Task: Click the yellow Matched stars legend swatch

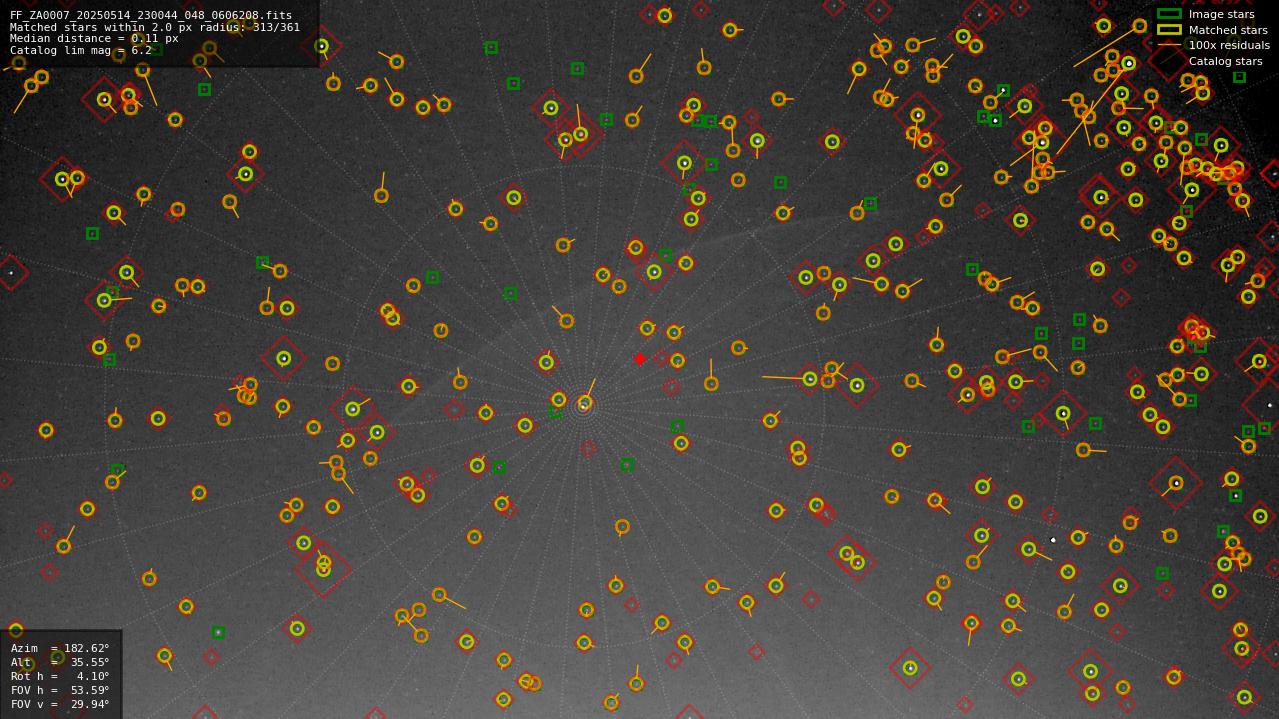Action: (1169, 30)
